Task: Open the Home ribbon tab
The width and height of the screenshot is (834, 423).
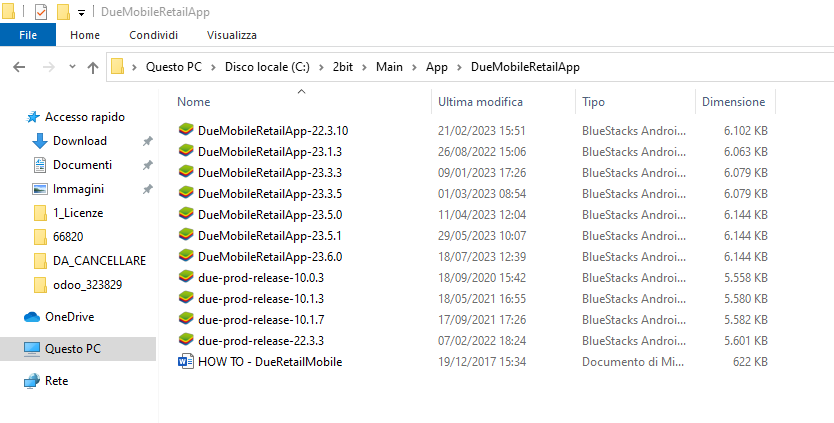Action: point(85,35)
